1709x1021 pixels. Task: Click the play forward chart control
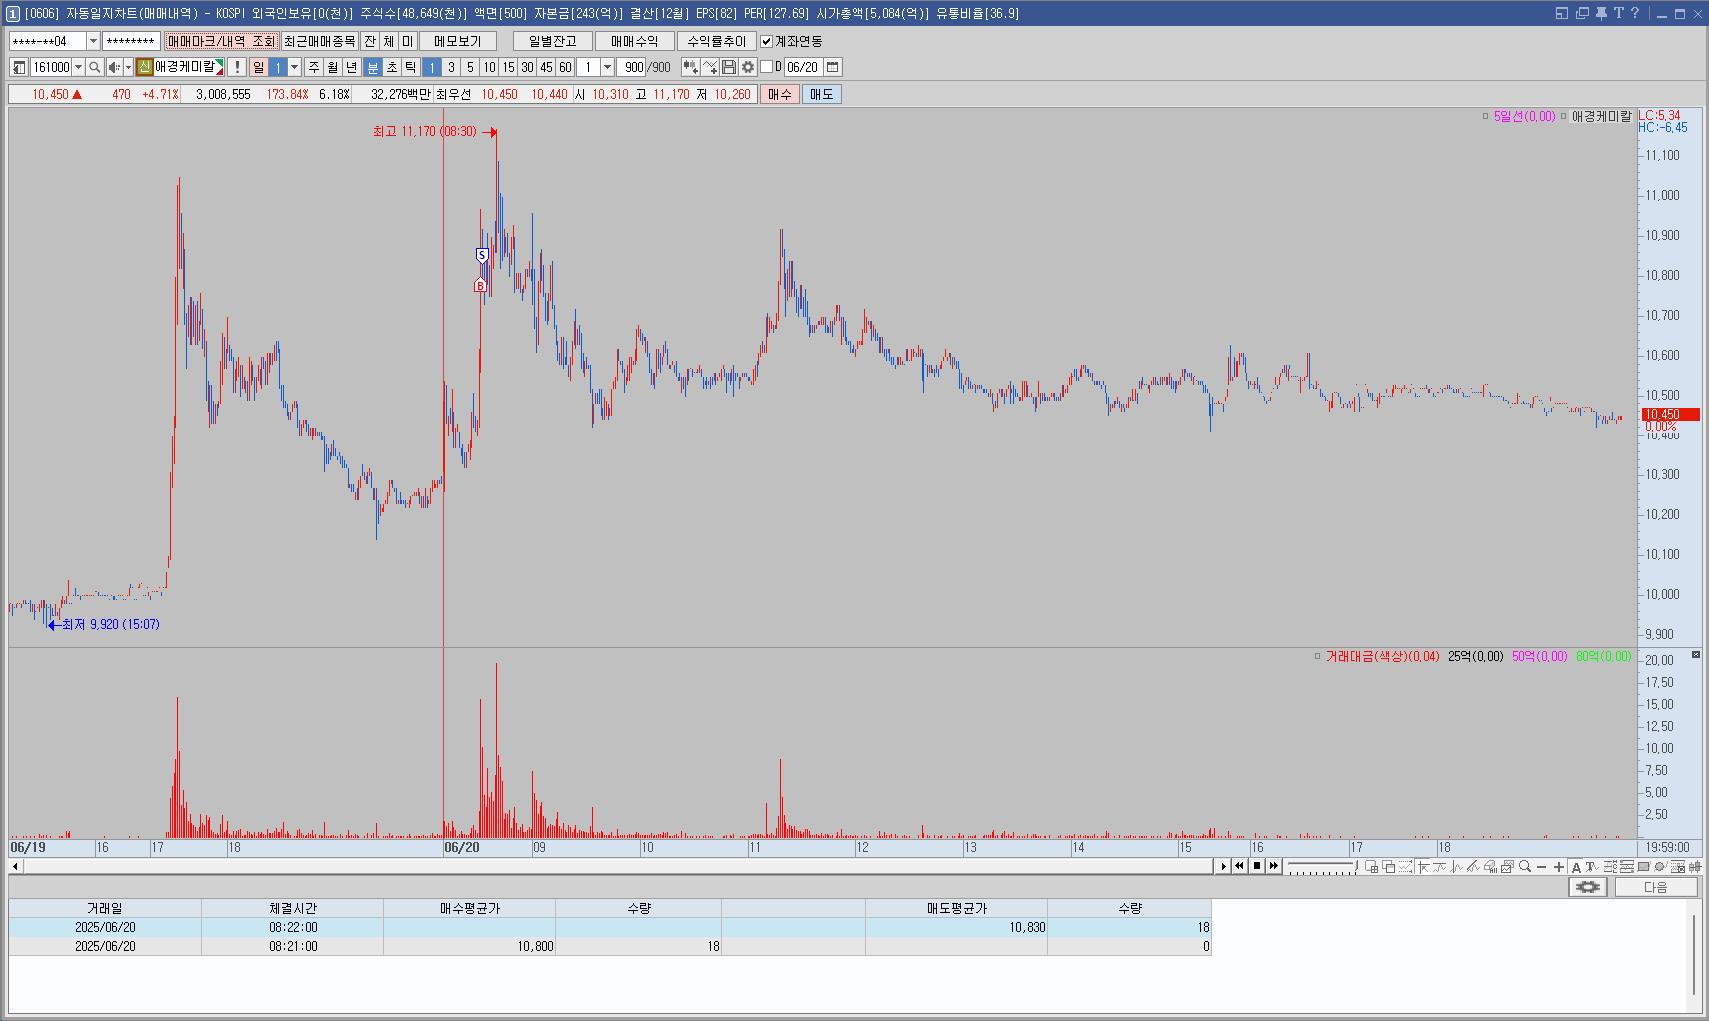1223,866
